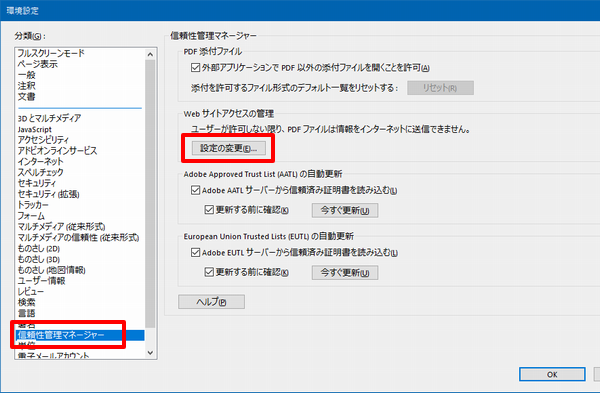Select セキュリティ category
Viewport: 600px width, 393px height.
click(x=36, y=183)
